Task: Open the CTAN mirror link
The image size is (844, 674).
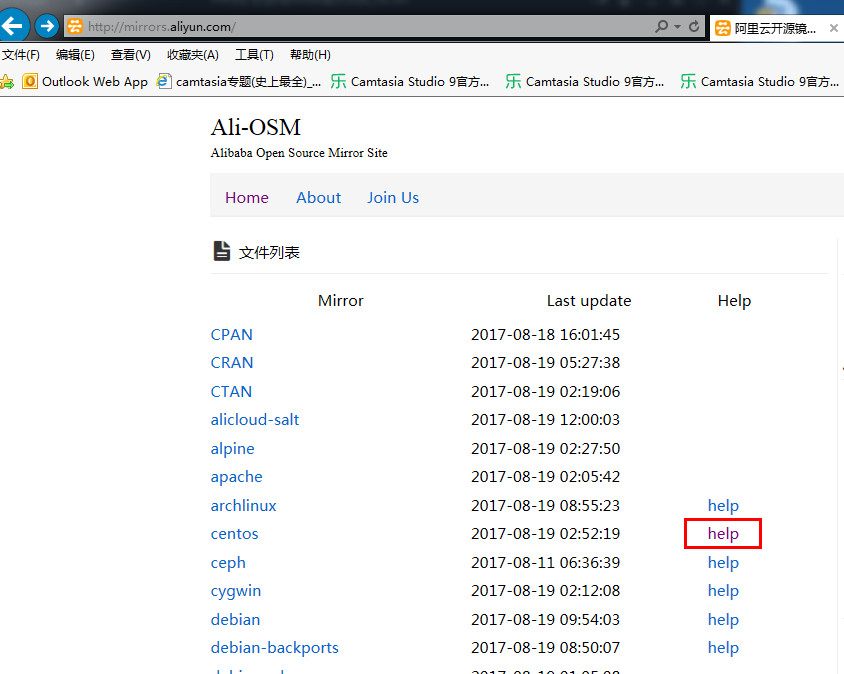Action: coord(231,391)
